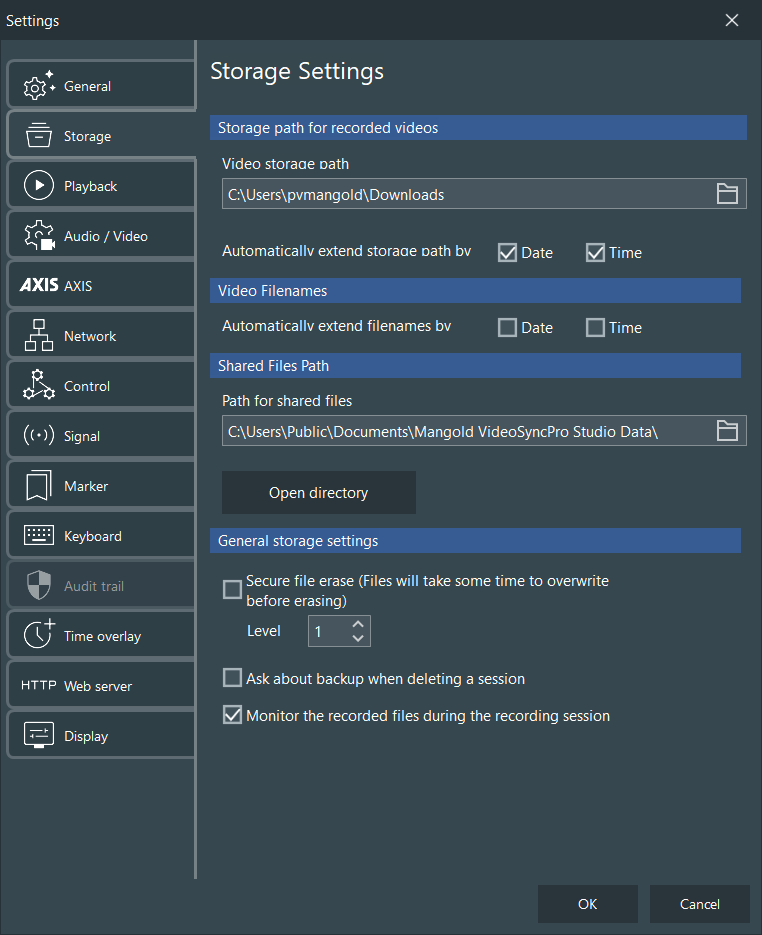Browse folder for shared files path
Image resolution: width=762 pixels, height=935 pixels.
[x=727, y=431]
